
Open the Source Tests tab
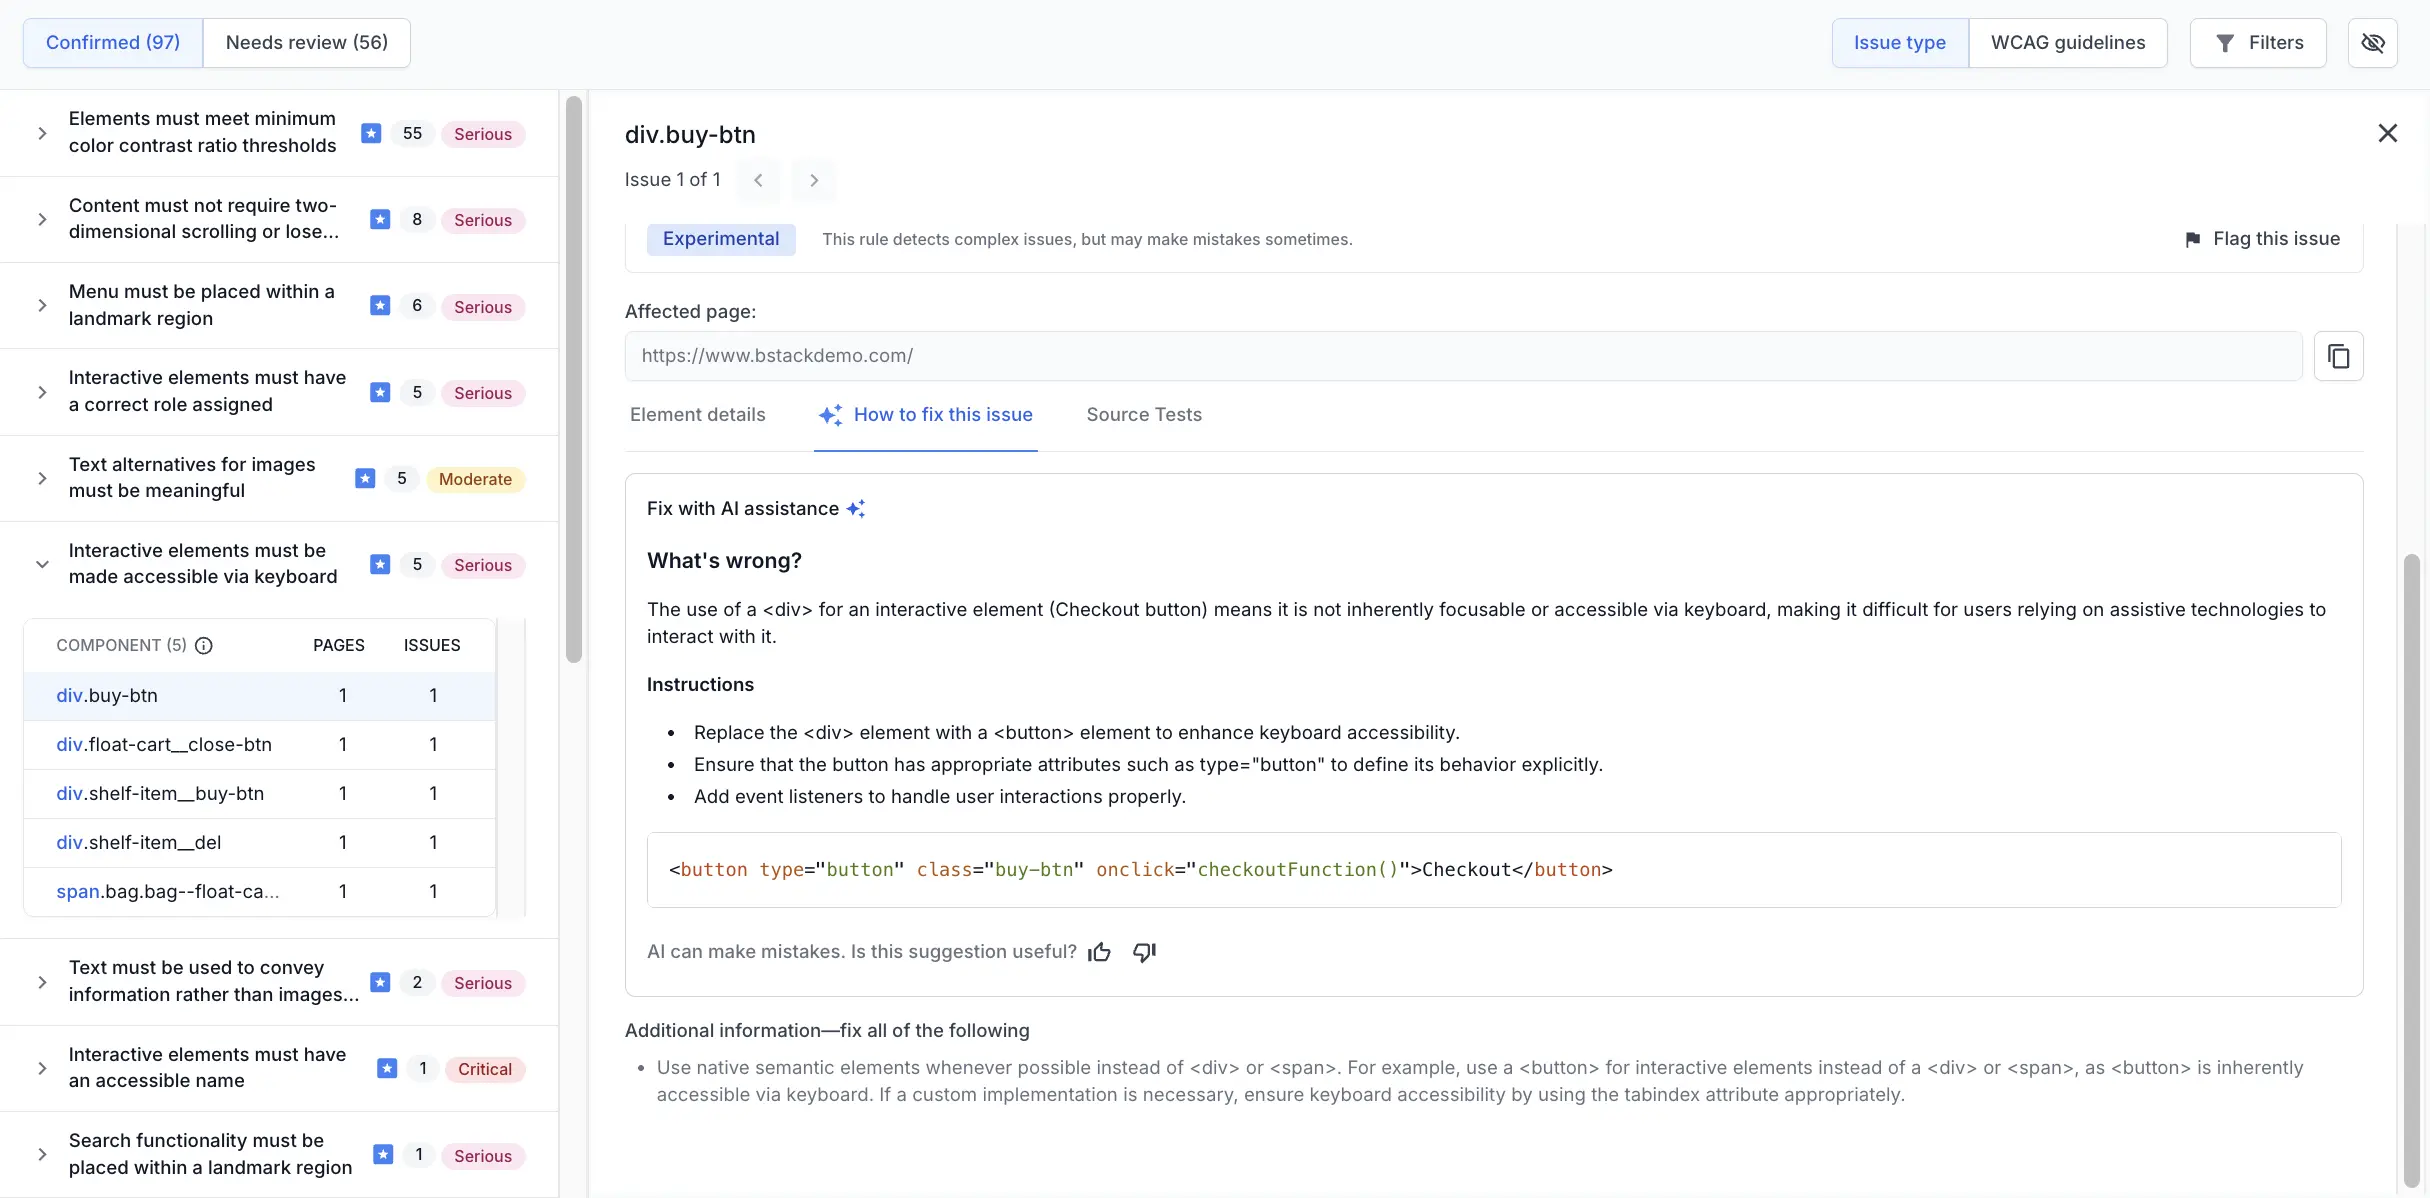(1143, 414)
